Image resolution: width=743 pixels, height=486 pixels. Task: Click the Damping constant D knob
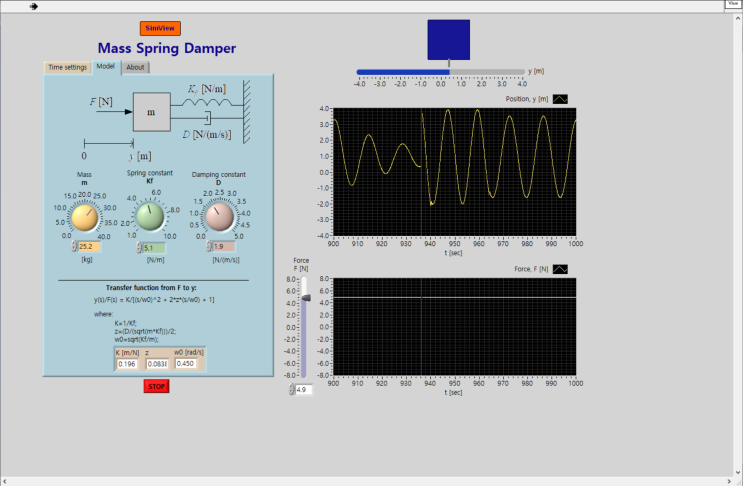pos(219,216)
